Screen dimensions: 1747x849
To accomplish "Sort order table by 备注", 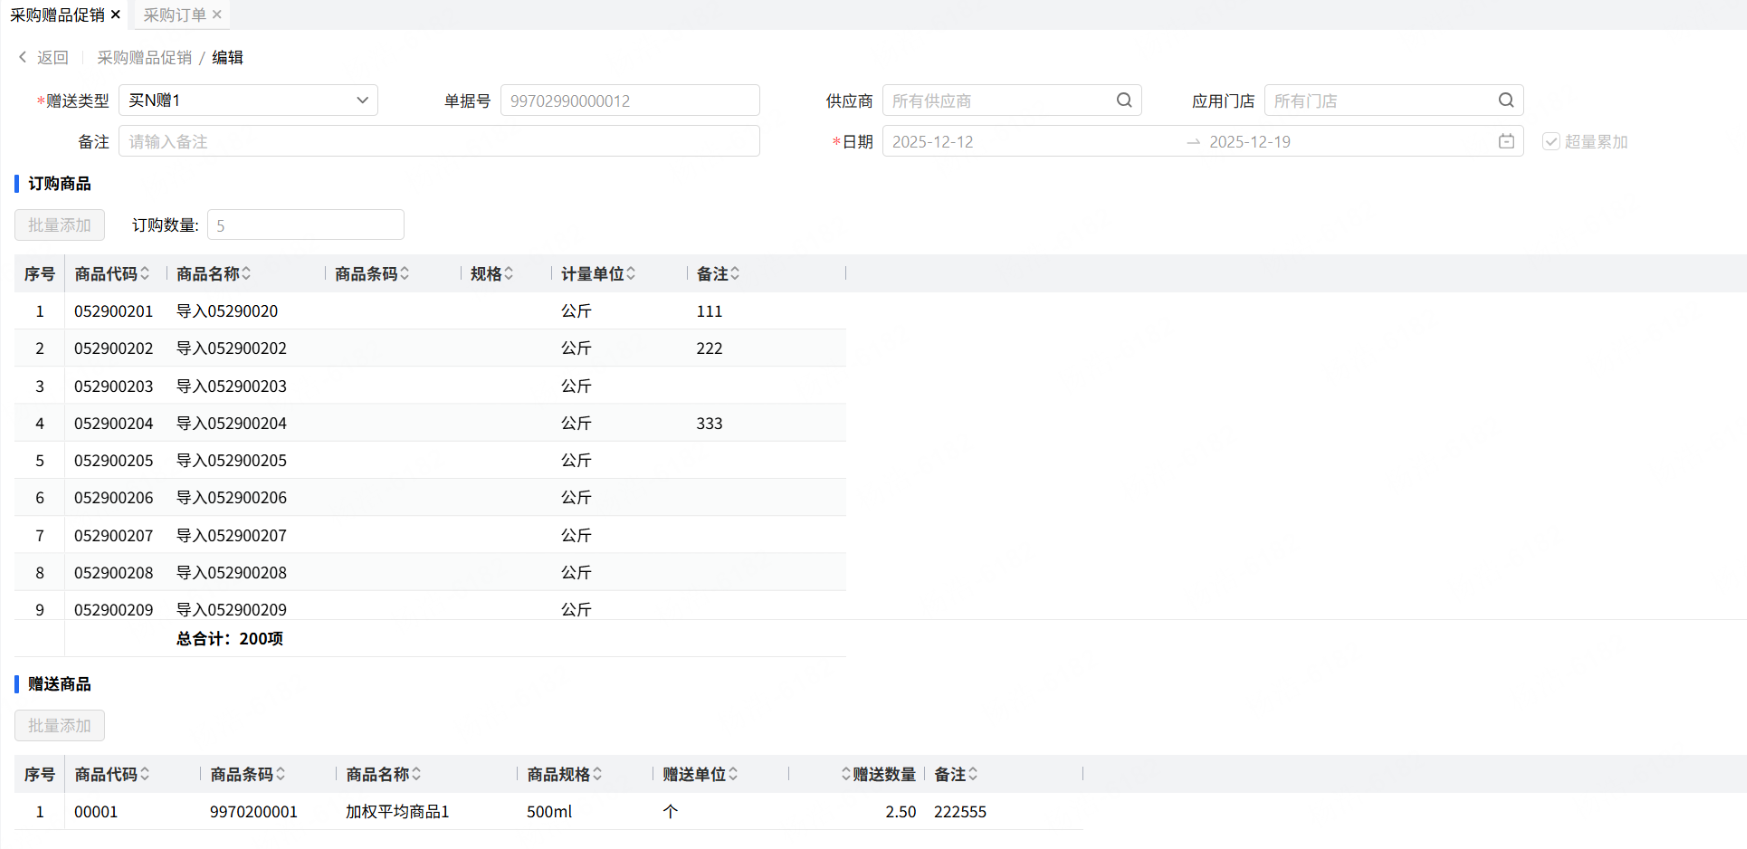I will [734, 274].
